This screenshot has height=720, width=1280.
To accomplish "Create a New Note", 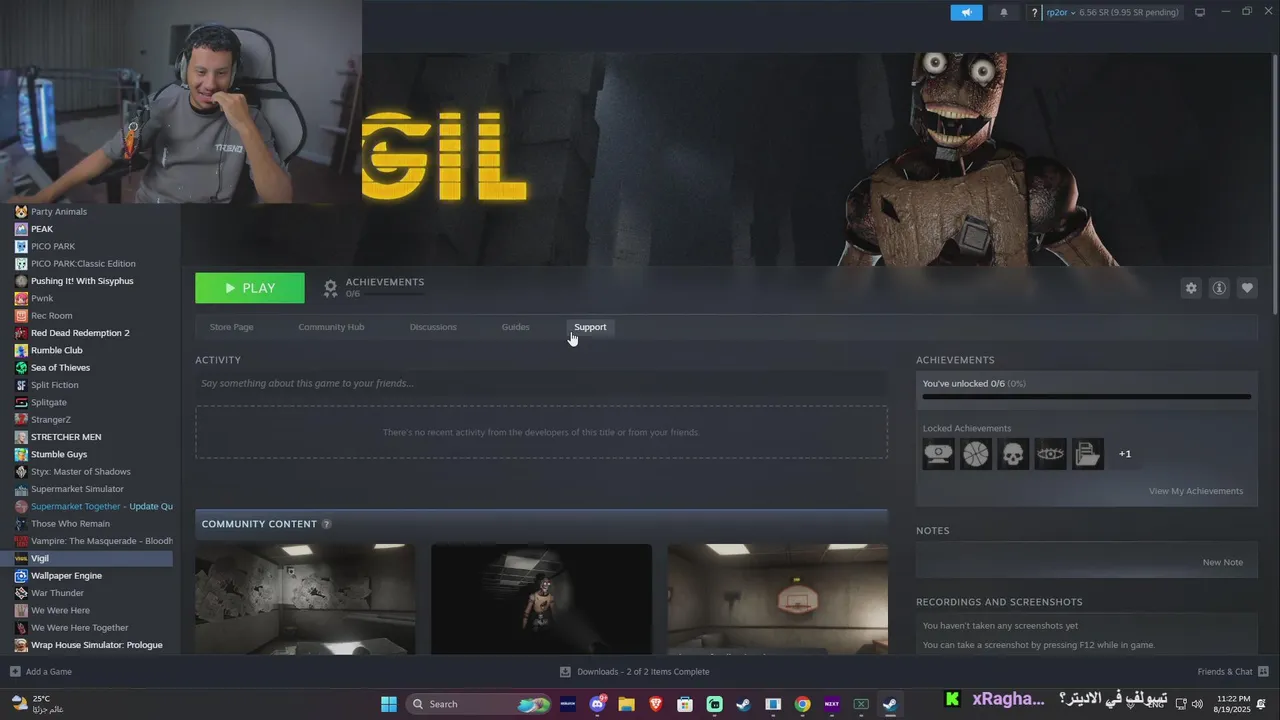I will pos(1222,562).
